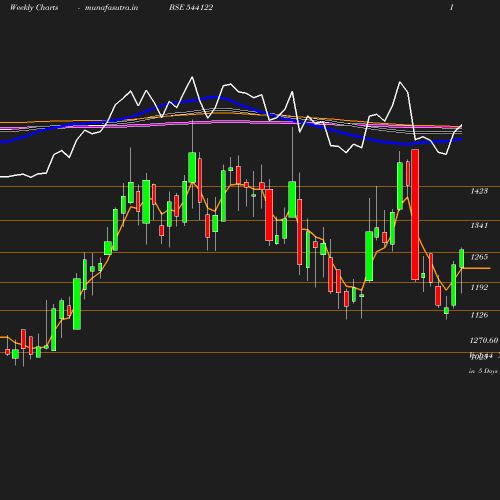This screenshot has width=500, height=500.
Task: Click the 'Weekly Charts' title text
Action: pos(34,7)
